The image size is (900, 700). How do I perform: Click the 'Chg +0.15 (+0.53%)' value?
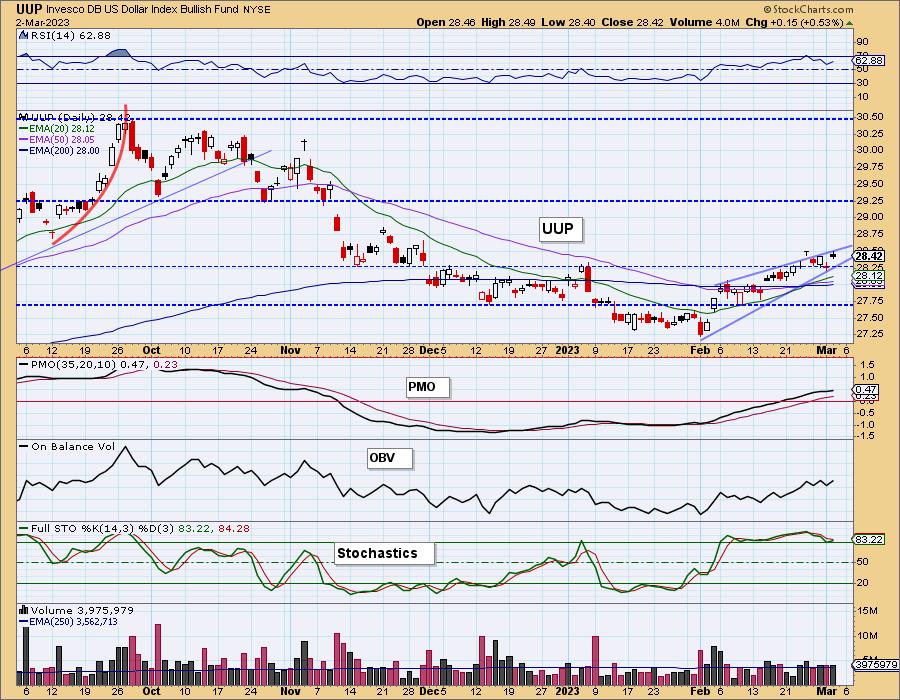[x=794, y=22]
